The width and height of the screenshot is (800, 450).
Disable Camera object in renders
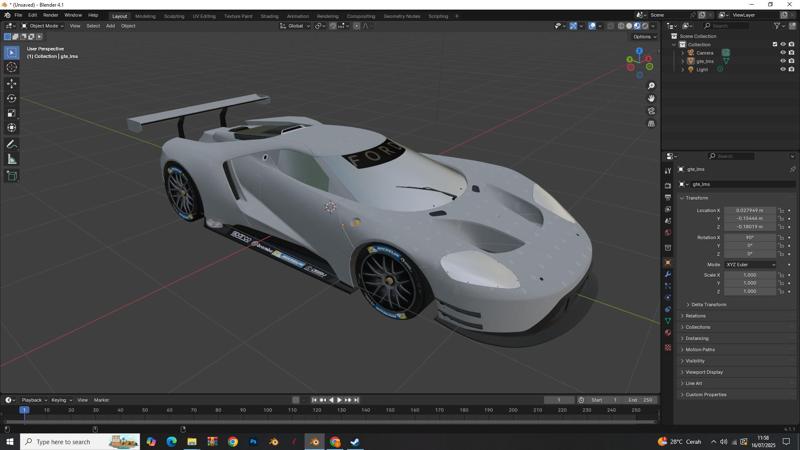pyautogui.click(x=791, y=53)
